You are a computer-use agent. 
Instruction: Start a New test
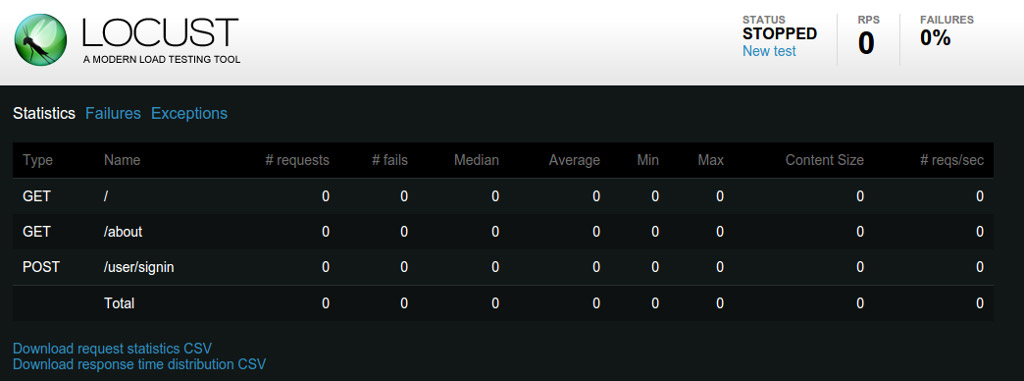point(769,51)
